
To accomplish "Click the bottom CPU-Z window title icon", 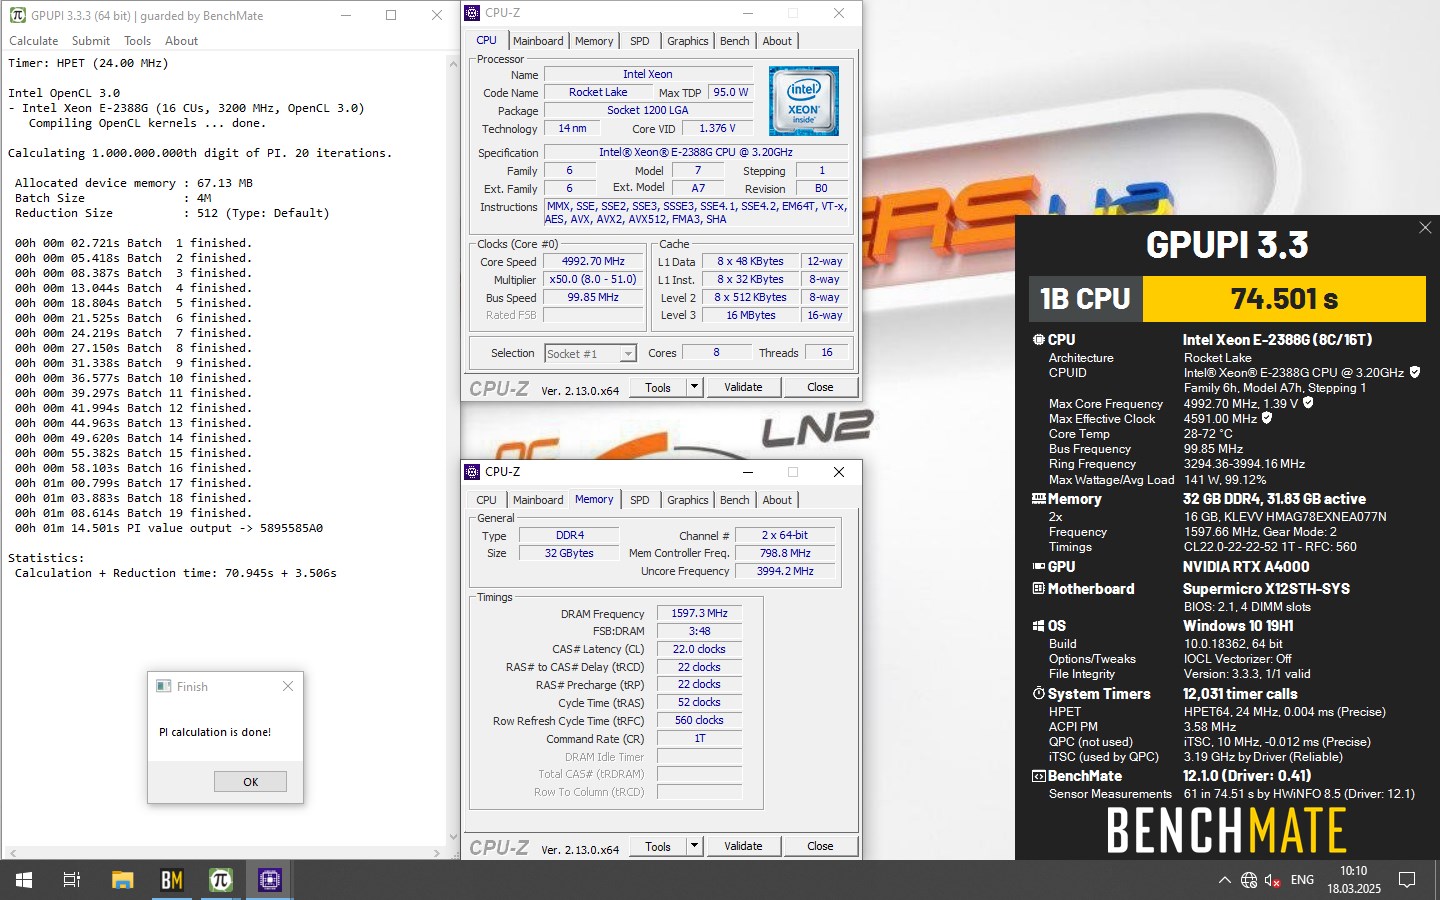I will pyautogui.click(x=473, y=472).
